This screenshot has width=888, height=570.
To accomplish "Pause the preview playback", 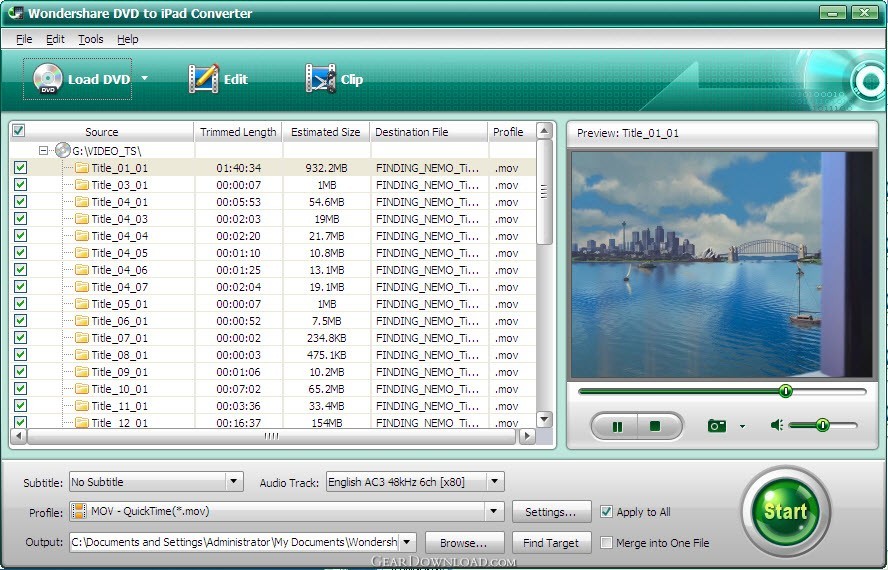I will (x=617, y=426).
